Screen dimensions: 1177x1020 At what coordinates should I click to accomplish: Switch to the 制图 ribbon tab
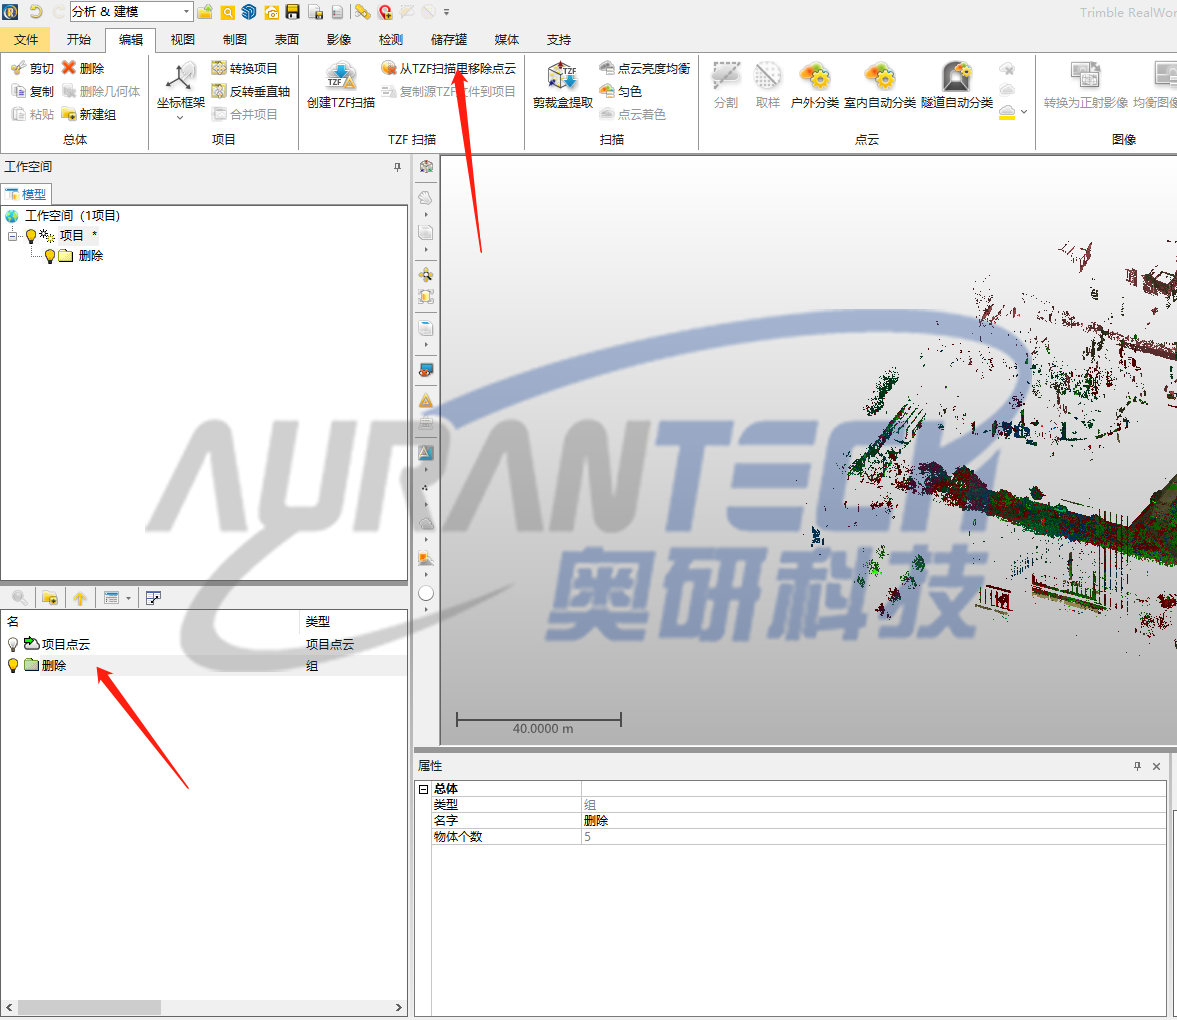point(235,40)
